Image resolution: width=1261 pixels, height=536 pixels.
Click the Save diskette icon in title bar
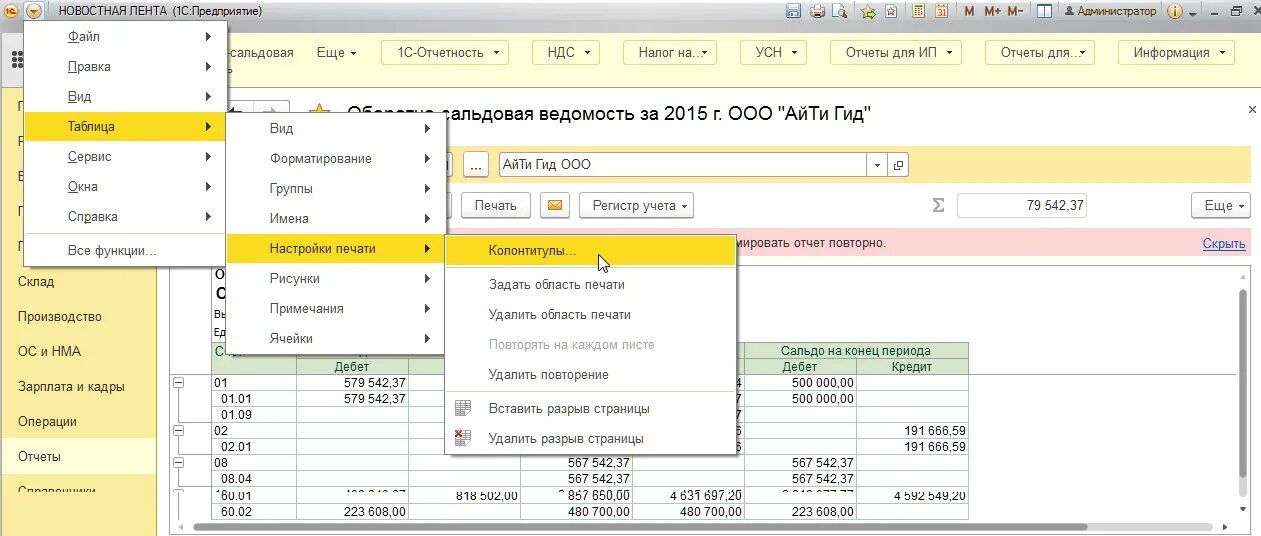[x=793, y=11]
